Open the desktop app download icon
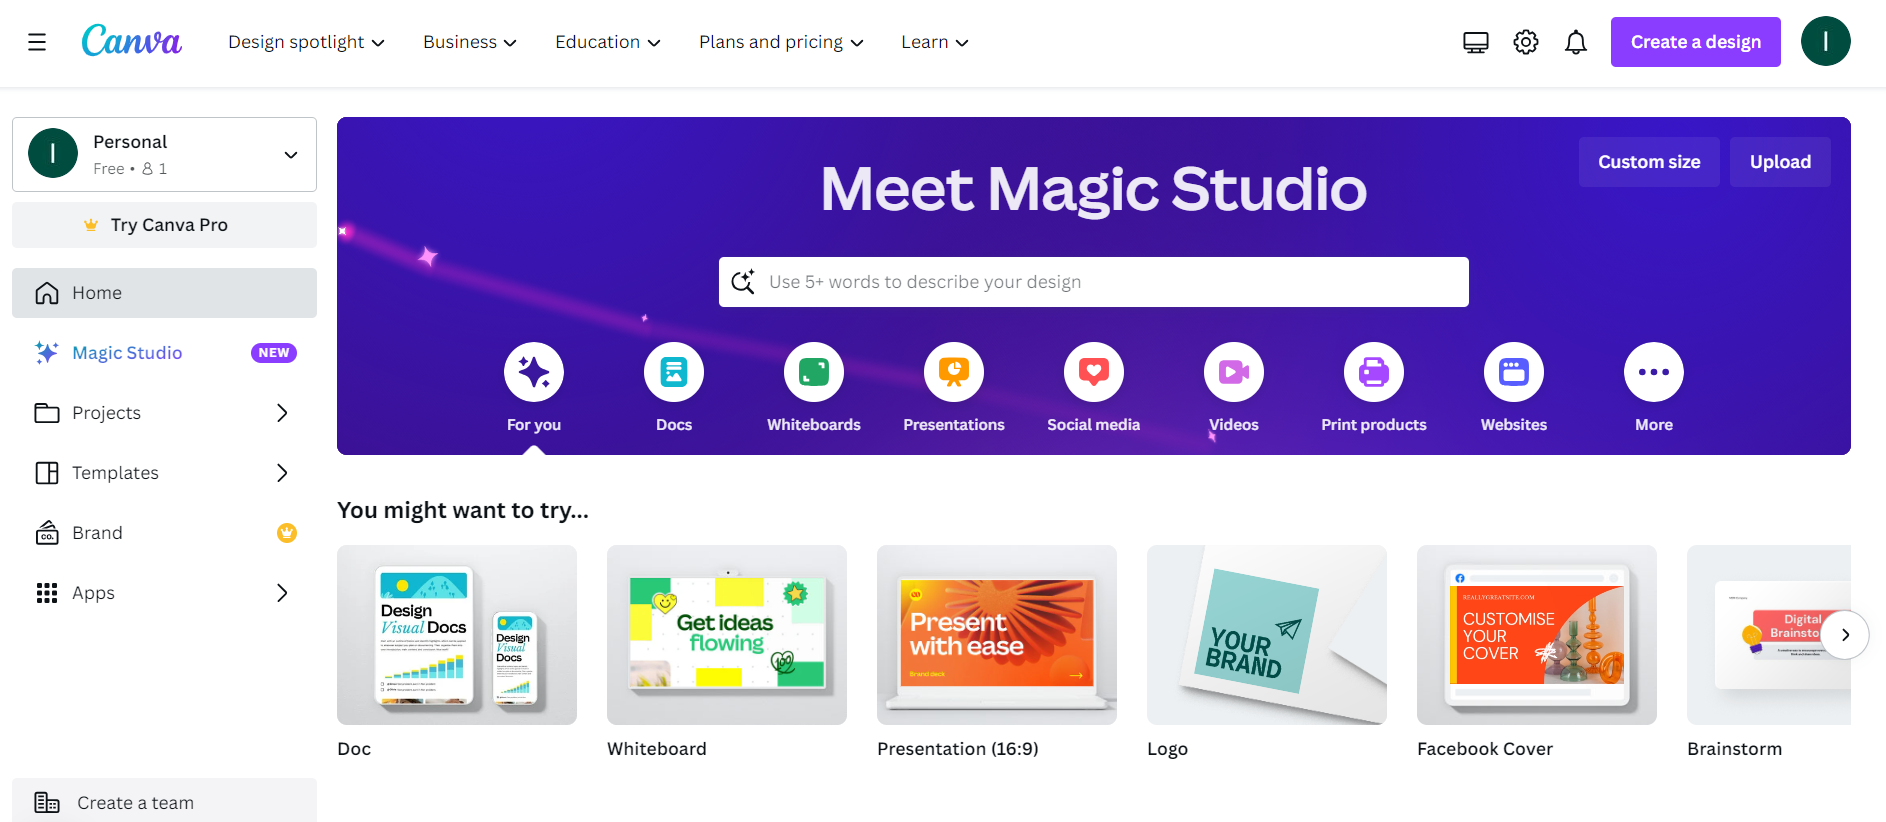 (1476, 42)
